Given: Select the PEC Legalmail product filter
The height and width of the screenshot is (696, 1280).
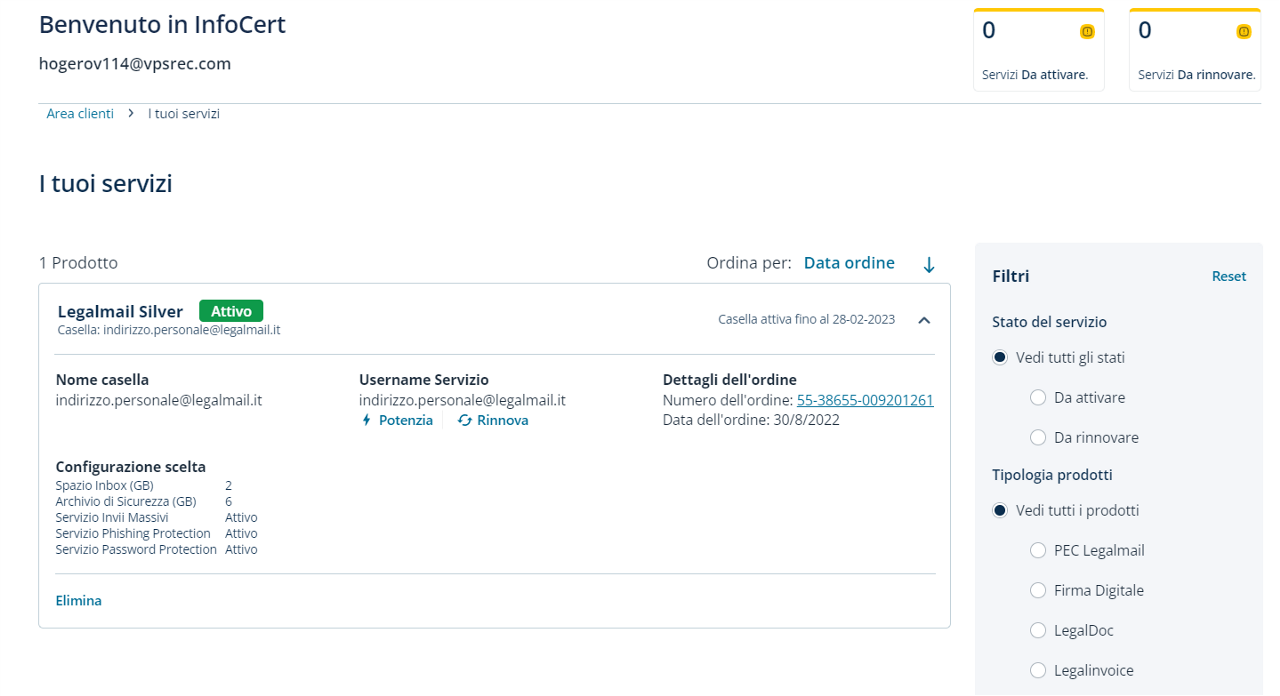Looking at the screenshot, I should 1037,551.
